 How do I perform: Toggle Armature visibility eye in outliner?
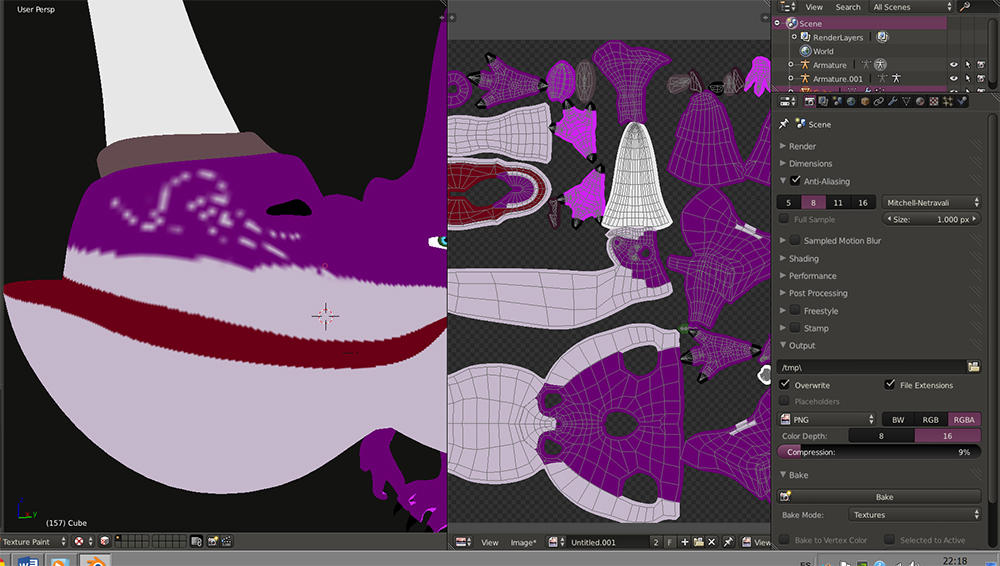[x=953, y=64]
